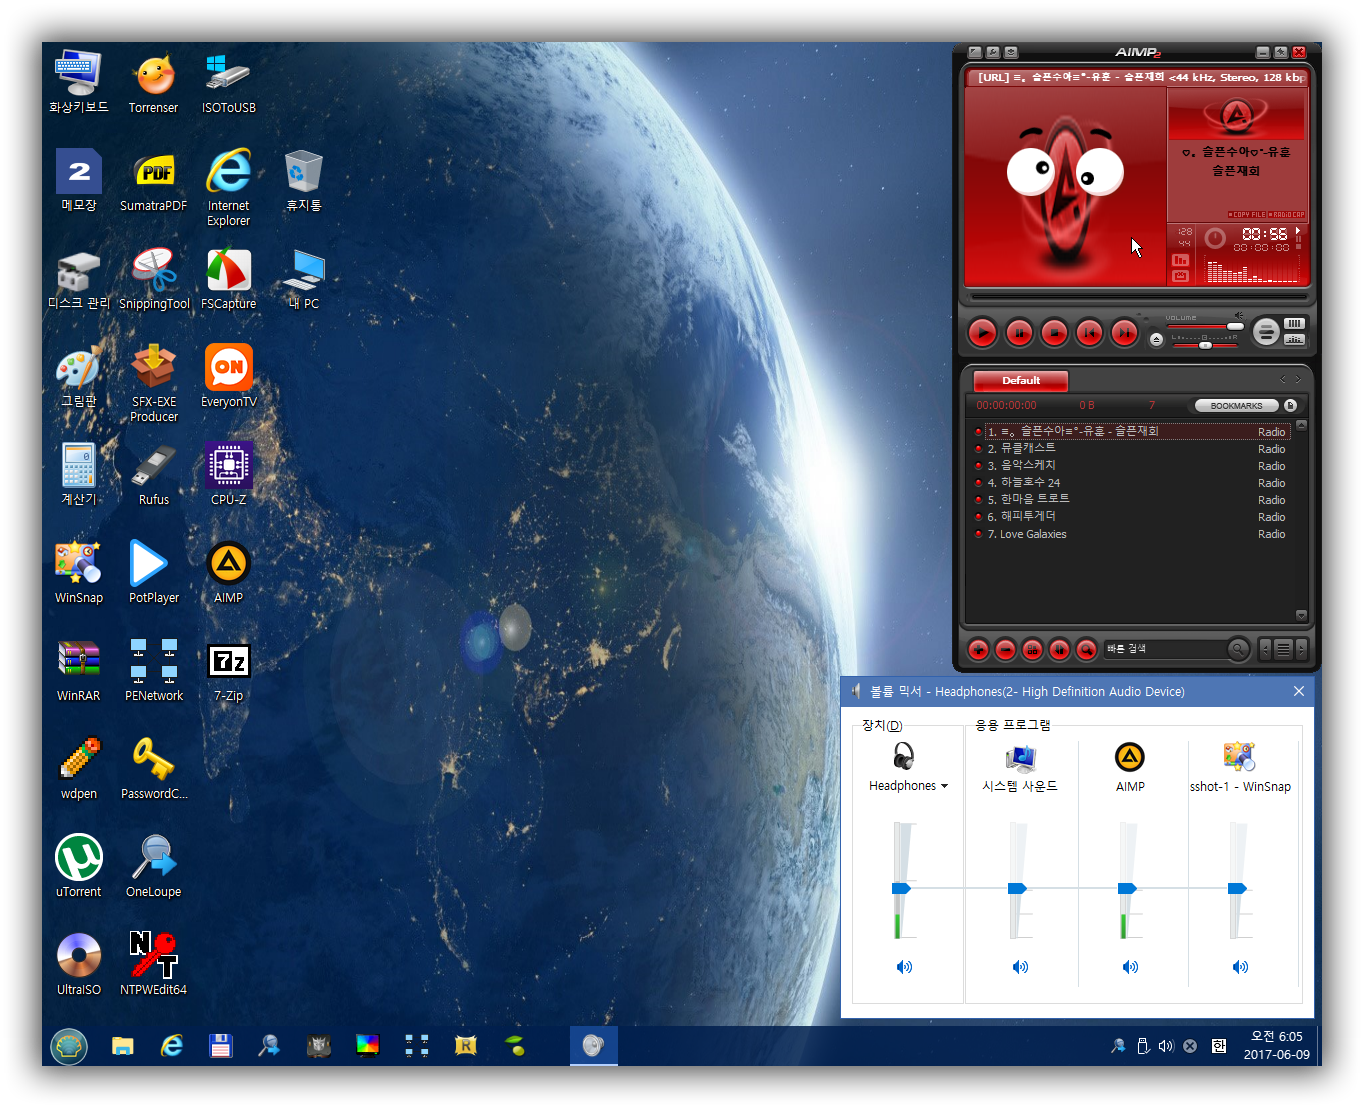This screenshot has width=1364, height=1108.
Task: Select playlist entry 4. 하늘호수 24
Action: 1132,483
